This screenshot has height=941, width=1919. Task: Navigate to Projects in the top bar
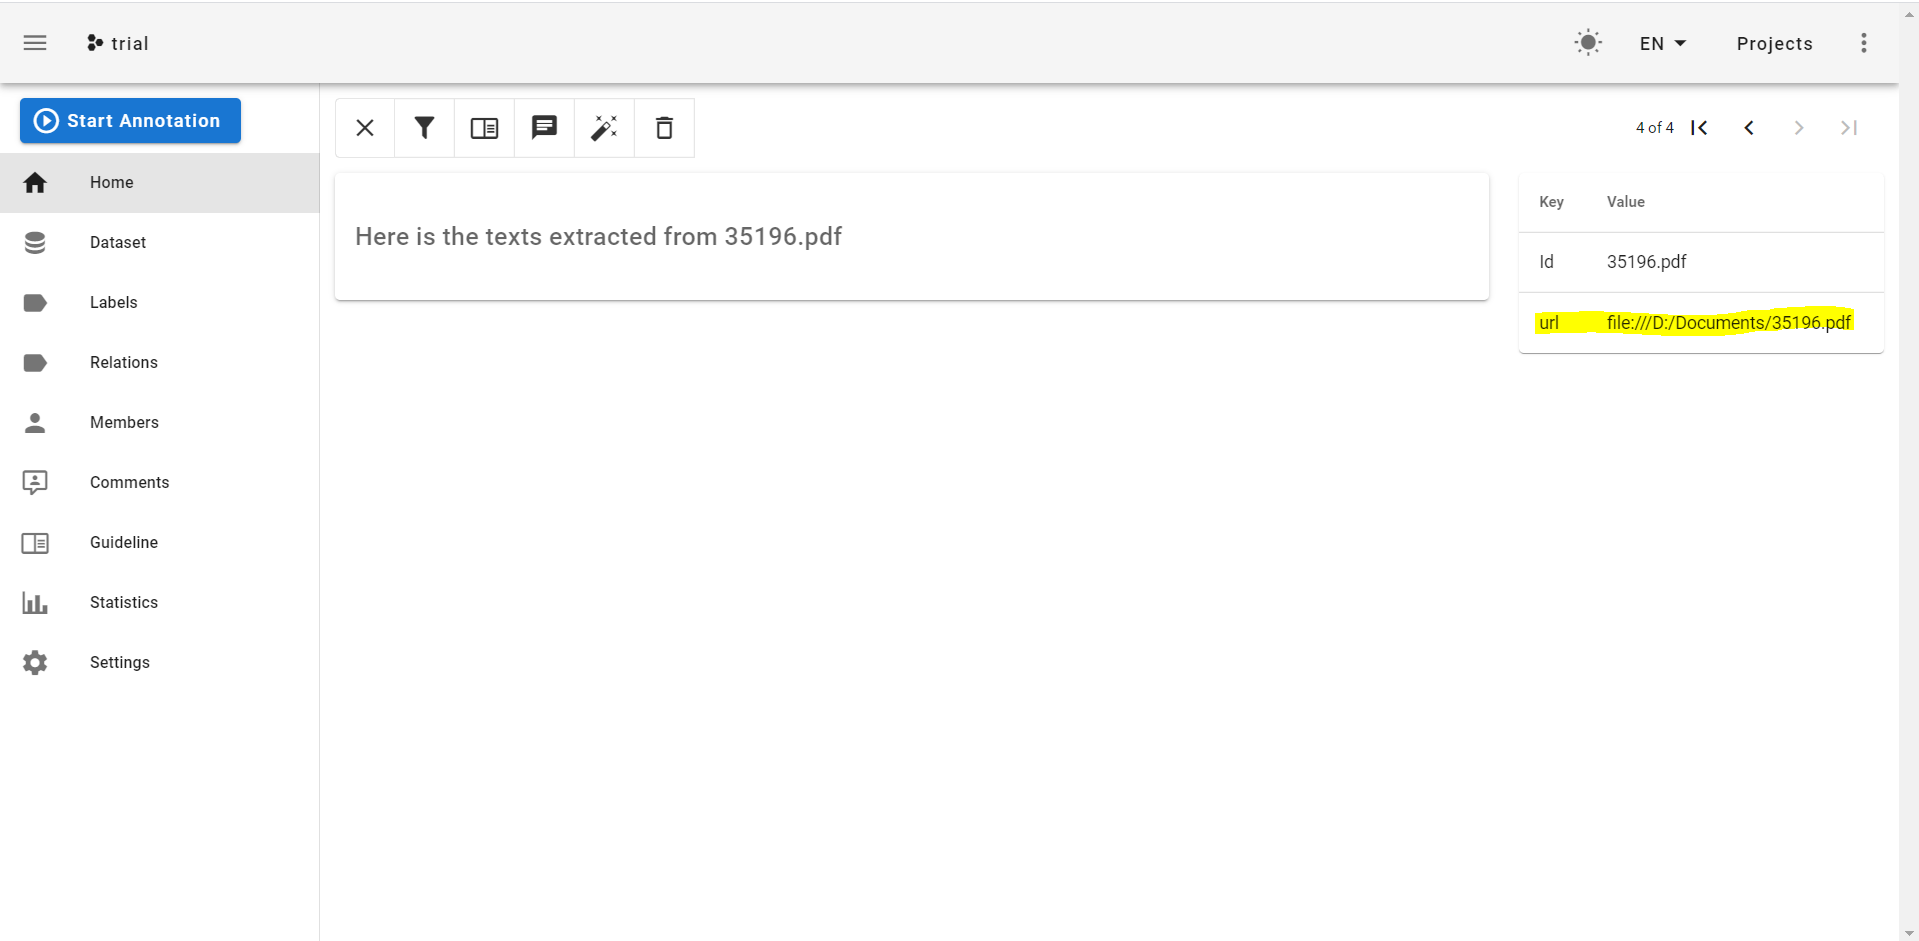click(x=1774, y=43)
